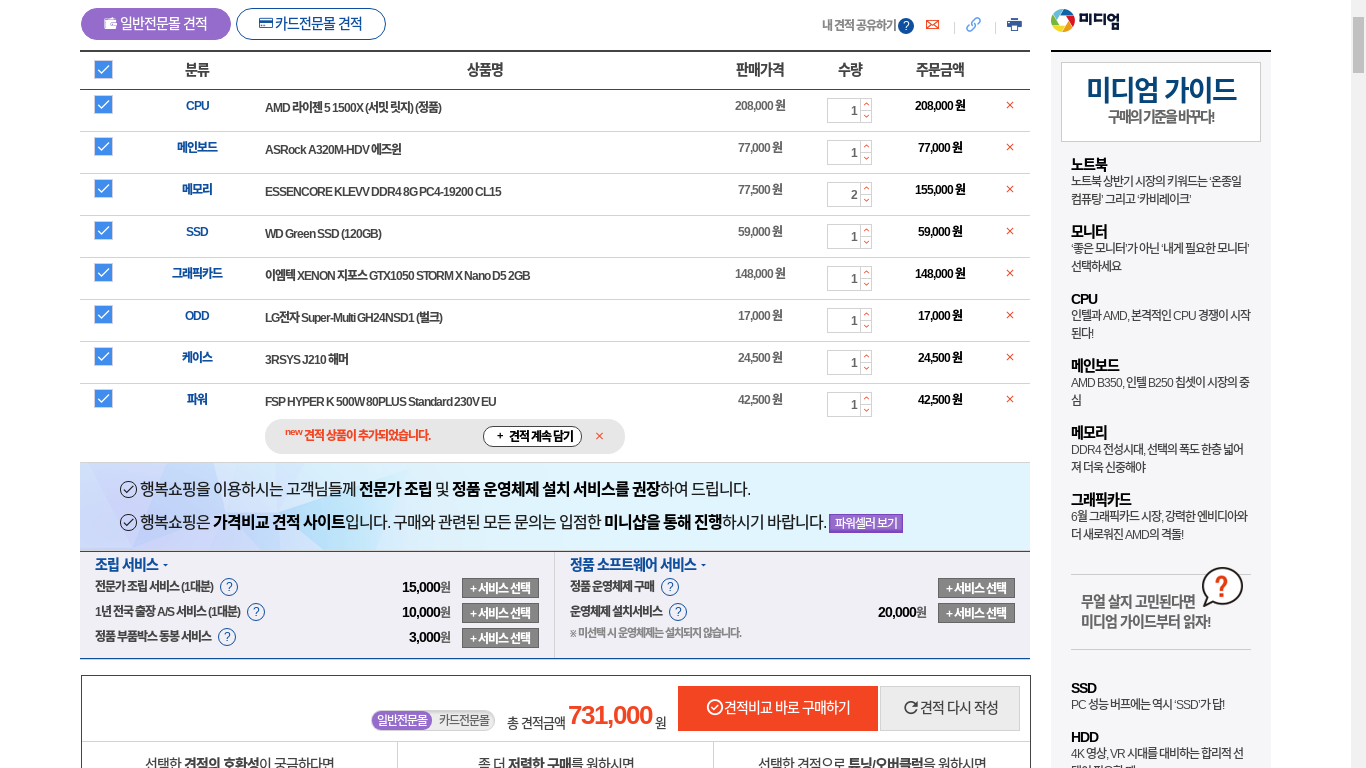Increase SSD quantity with up arrow
The width and height of the screenshot is (1366, 768).
(x=866, y=230)
